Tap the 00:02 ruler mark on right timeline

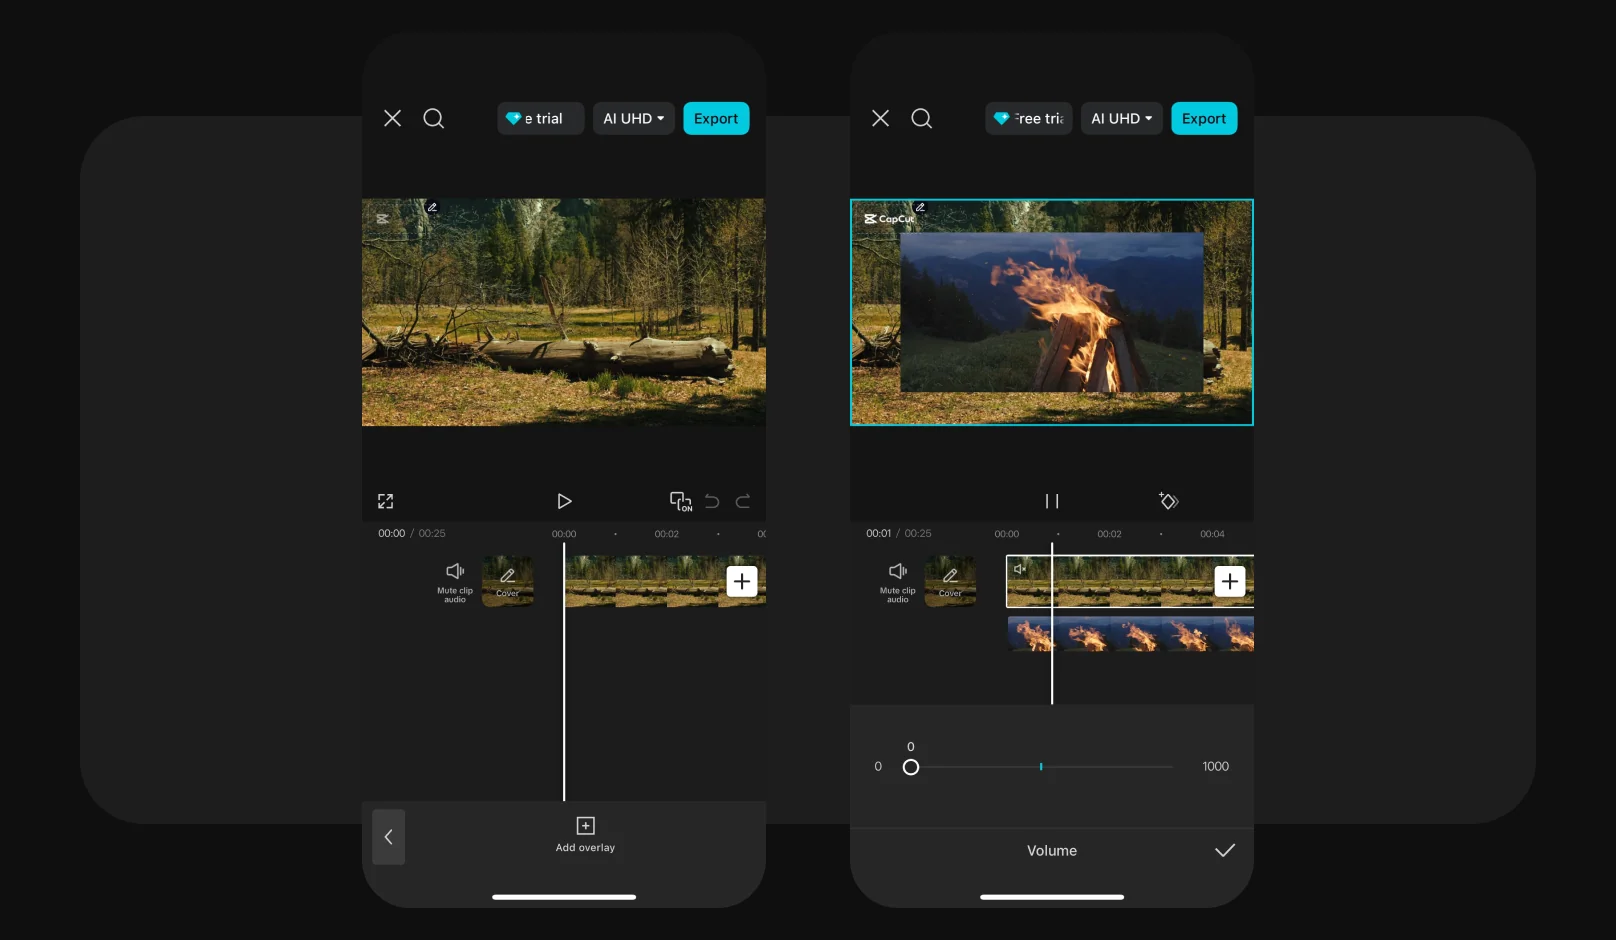click(1109, 534)
